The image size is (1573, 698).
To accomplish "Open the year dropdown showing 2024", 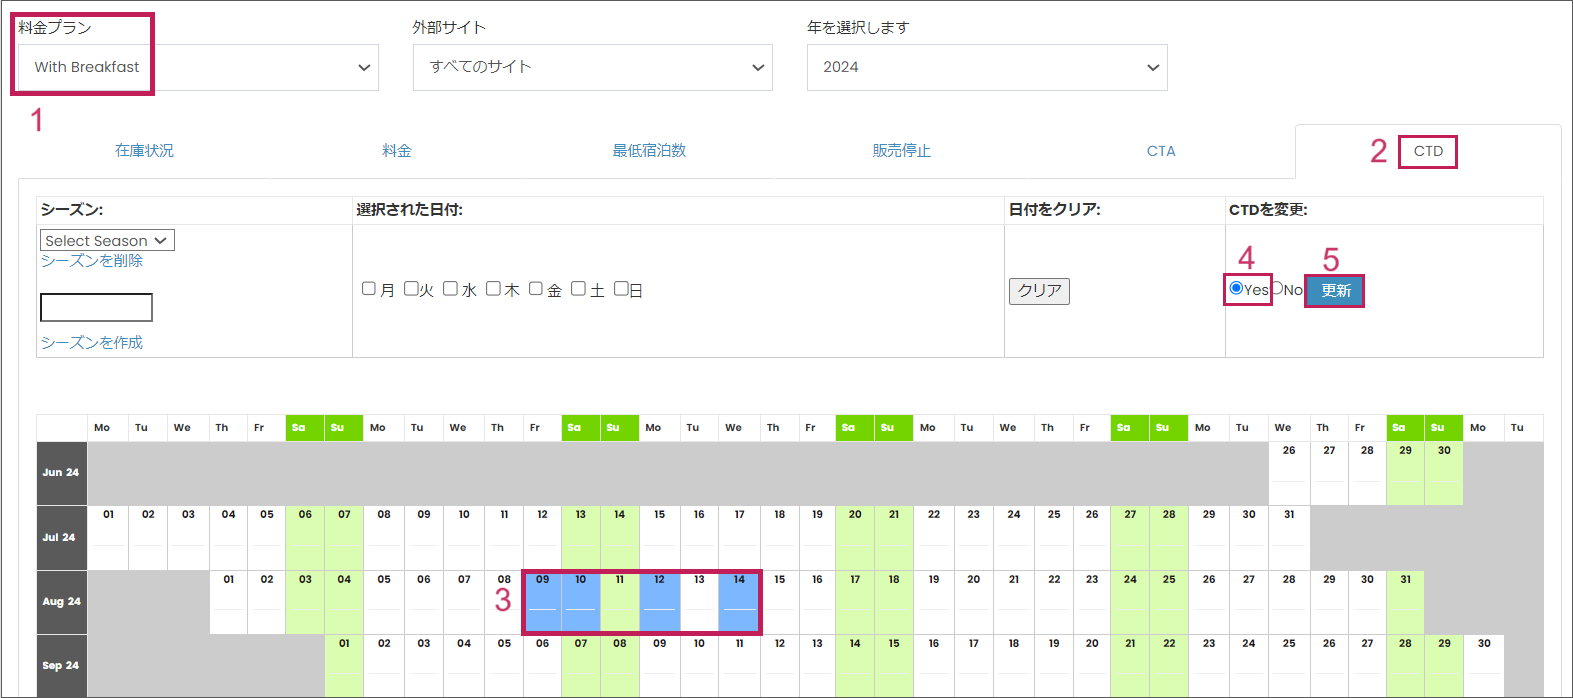I will tap(987, 67).
